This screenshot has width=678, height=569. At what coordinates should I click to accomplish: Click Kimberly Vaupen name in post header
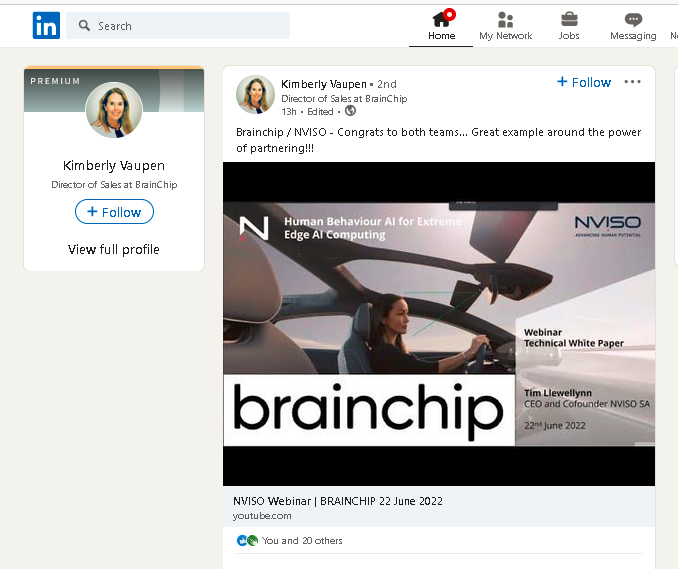(323, 84)
